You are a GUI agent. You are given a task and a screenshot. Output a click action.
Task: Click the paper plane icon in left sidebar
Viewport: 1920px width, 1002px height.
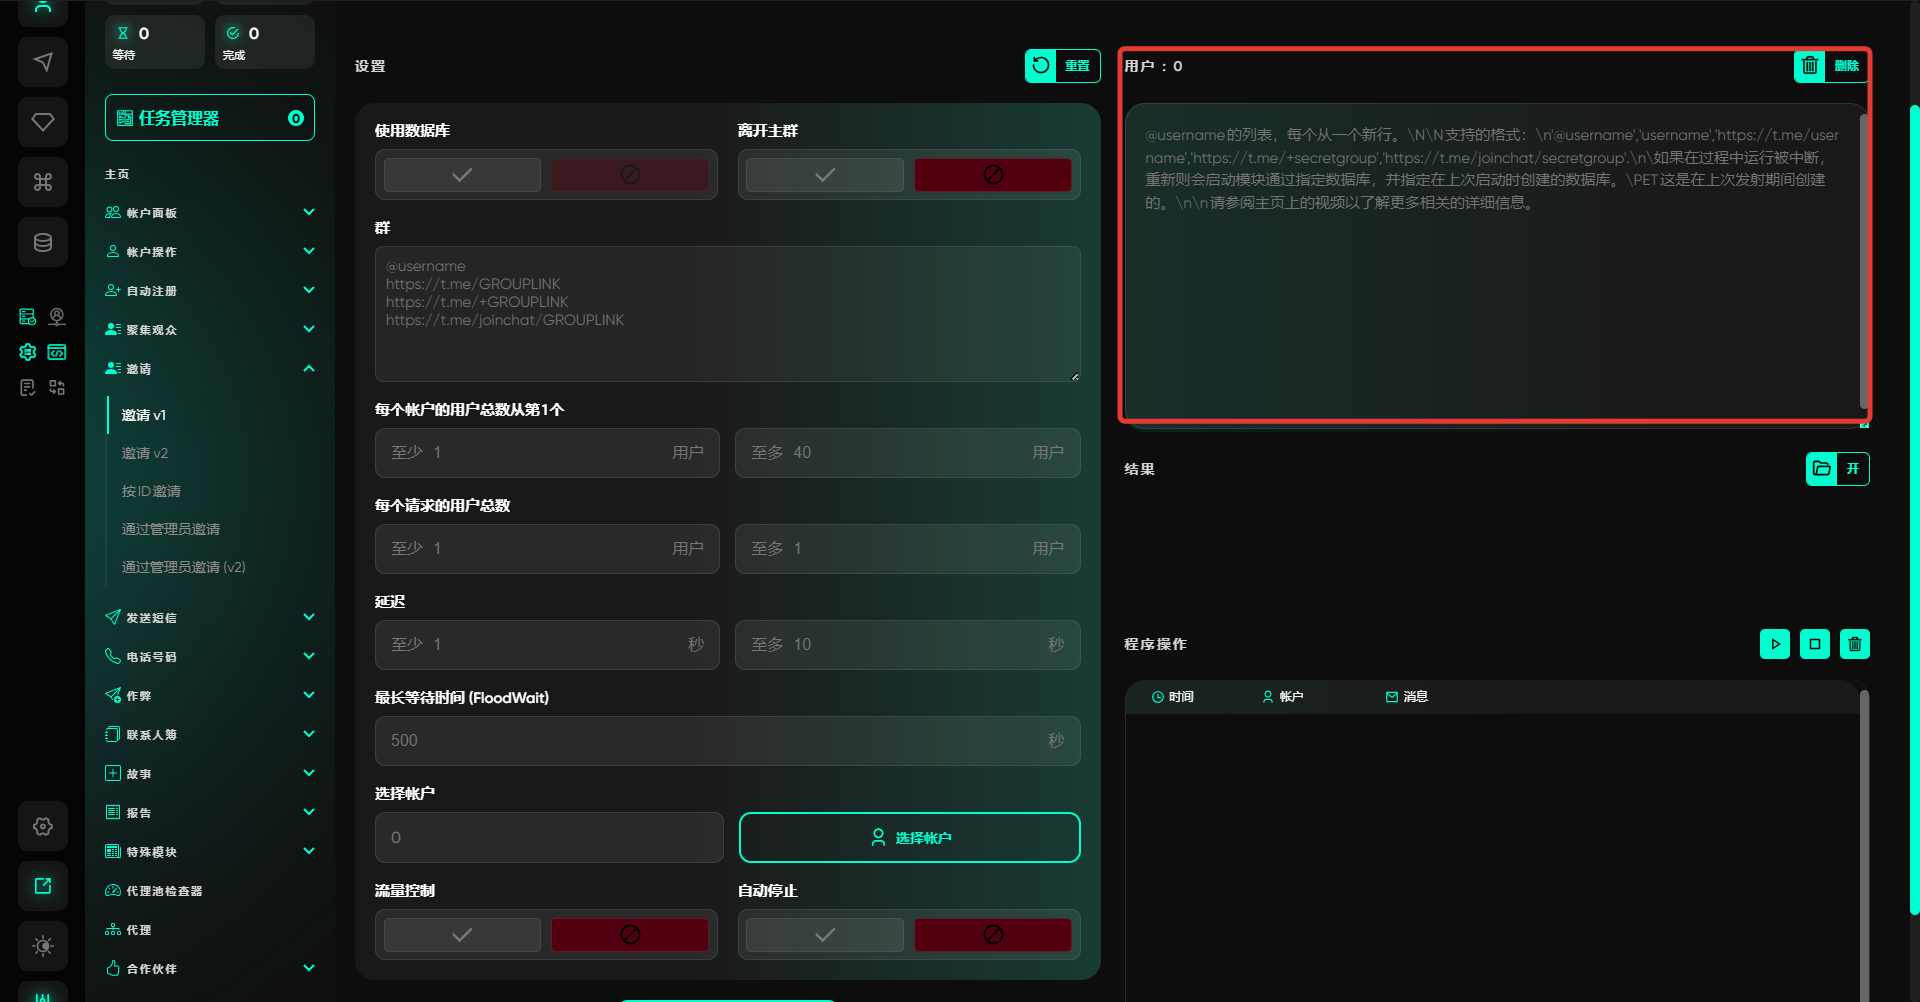point(43,62)
